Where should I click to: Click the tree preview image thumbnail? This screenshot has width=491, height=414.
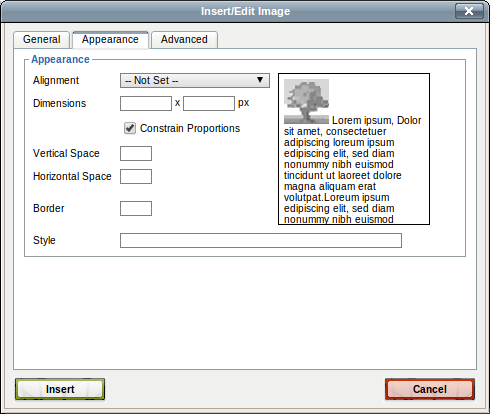click(x=306, y=101)
